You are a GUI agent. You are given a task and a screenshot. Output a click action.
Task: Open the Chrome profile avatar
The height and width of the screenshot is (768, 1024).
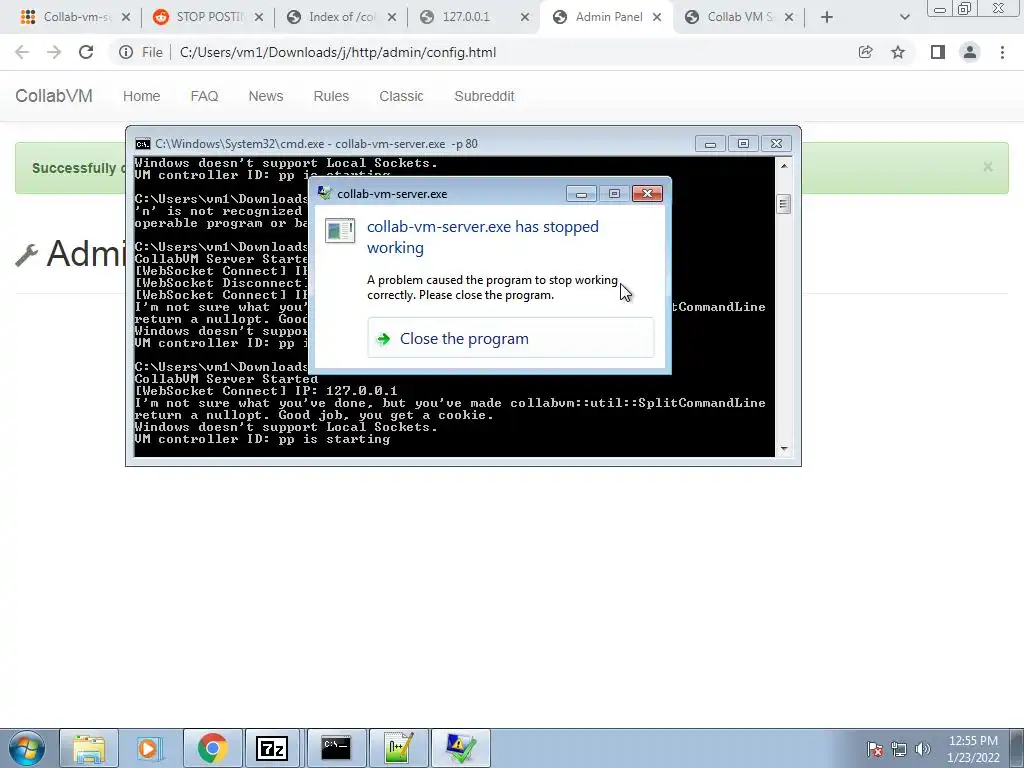[x=970, y=52]
